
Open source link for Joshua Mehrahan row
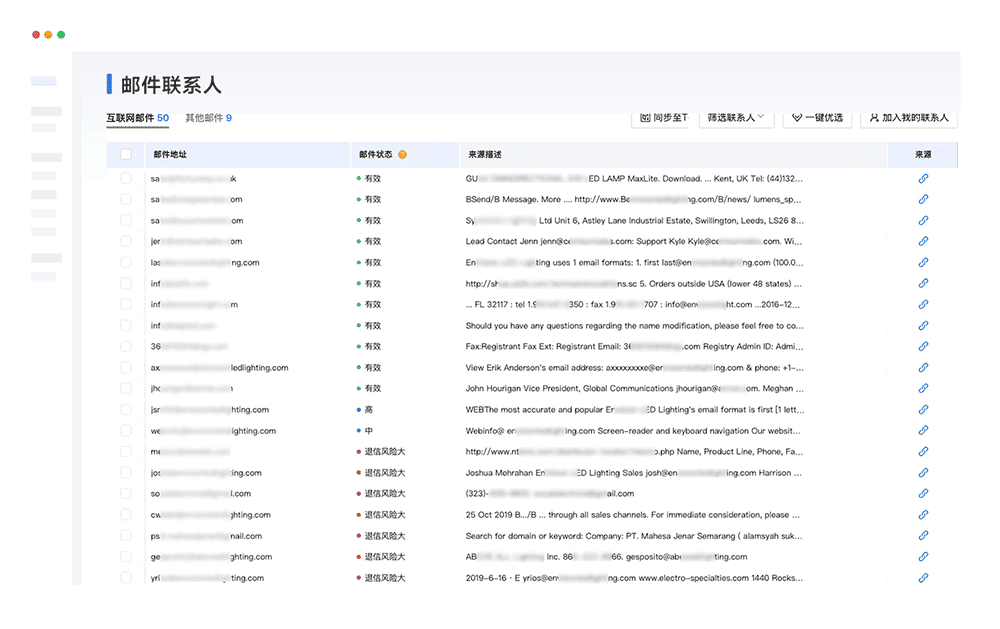tap(923, 473)
